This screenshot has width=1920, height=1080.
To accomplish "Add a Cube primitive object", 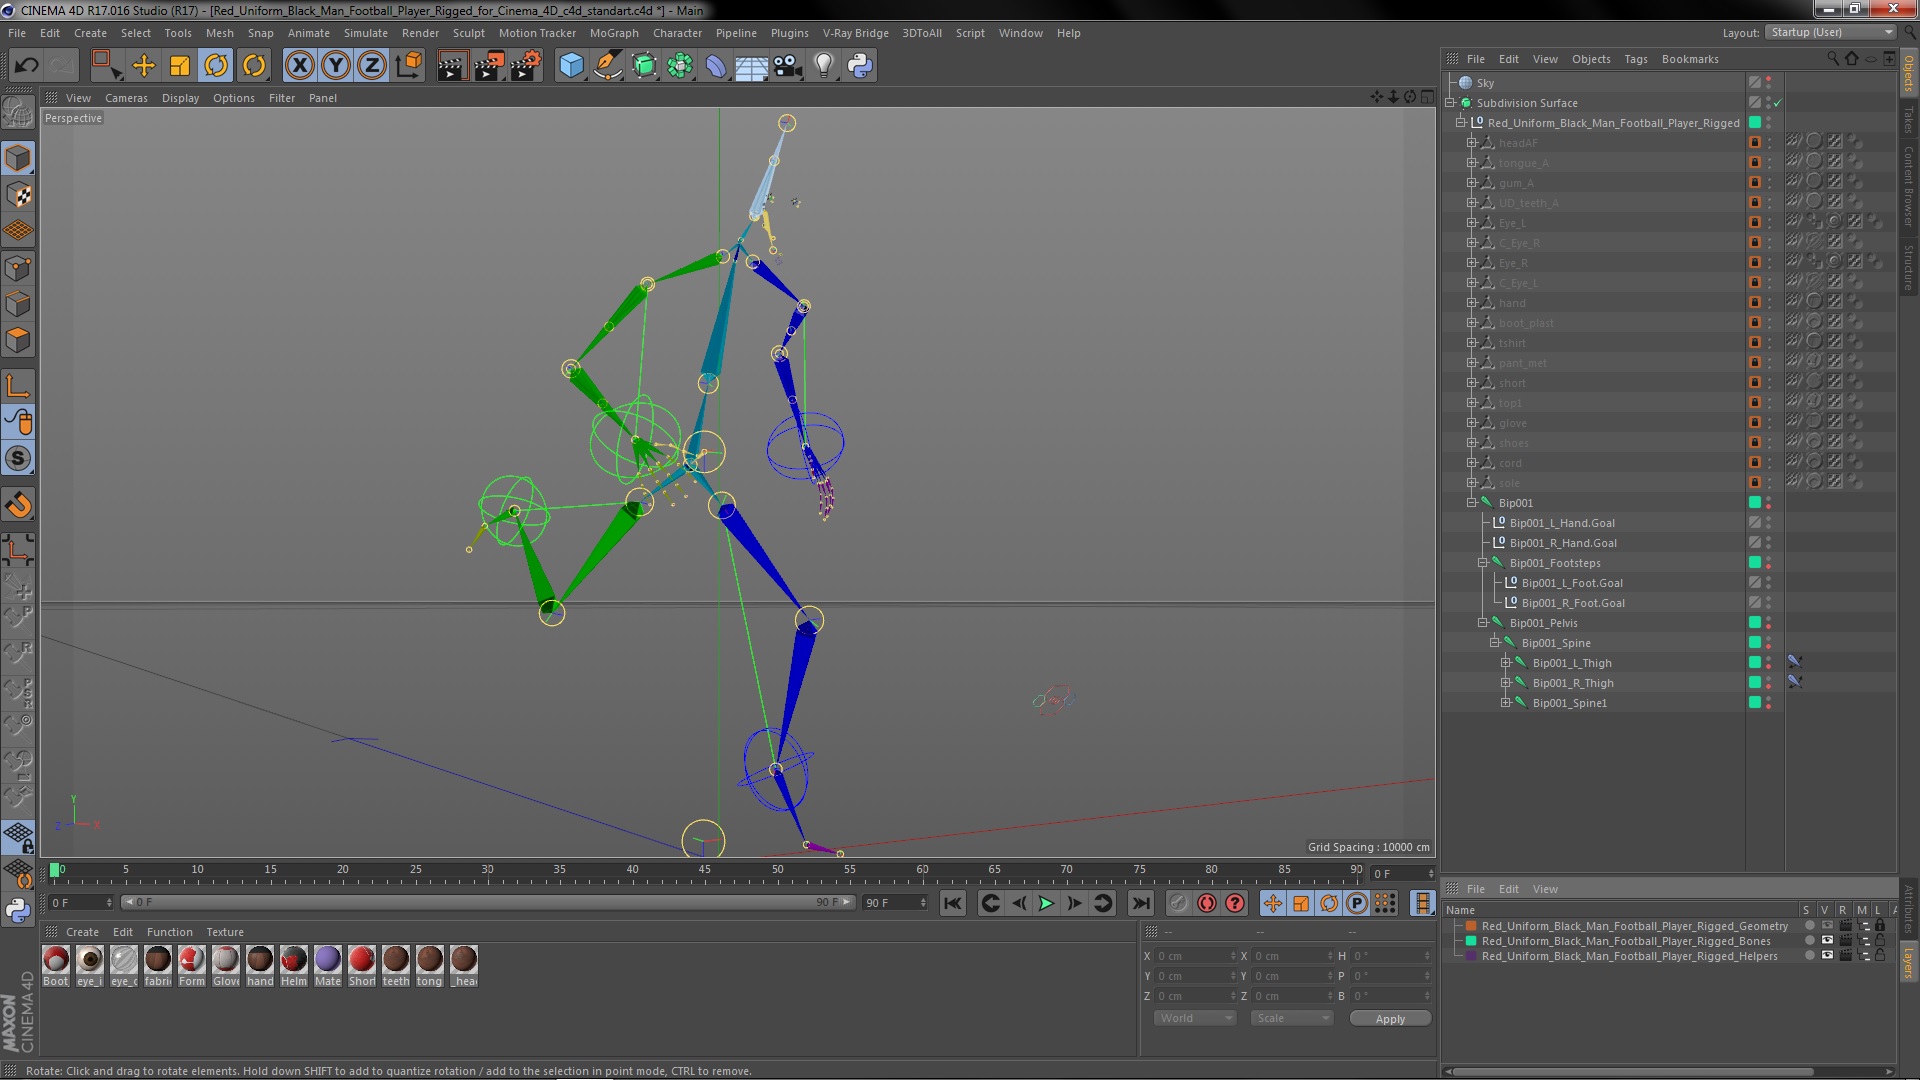I will pyautogui.click(x=571, y=66).
